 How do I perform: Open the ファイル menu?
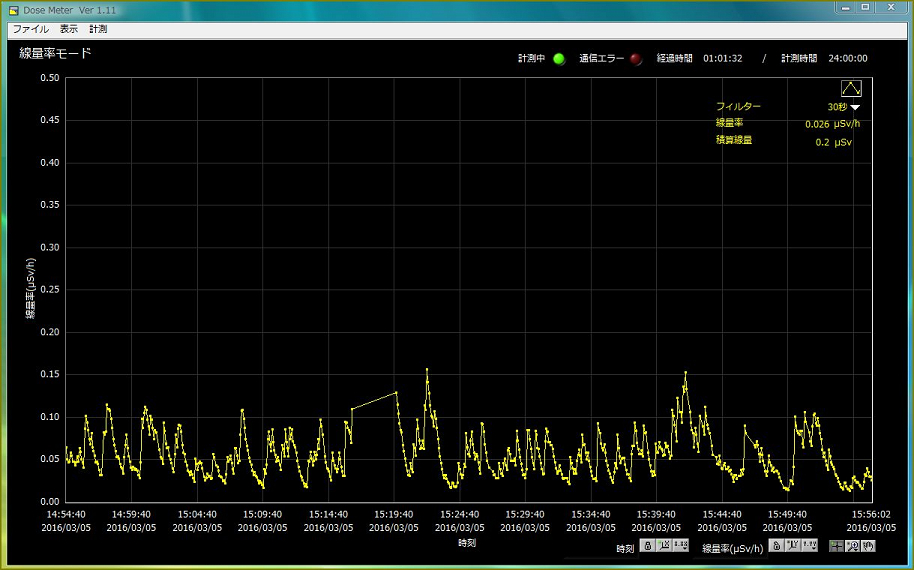[30, 30]
